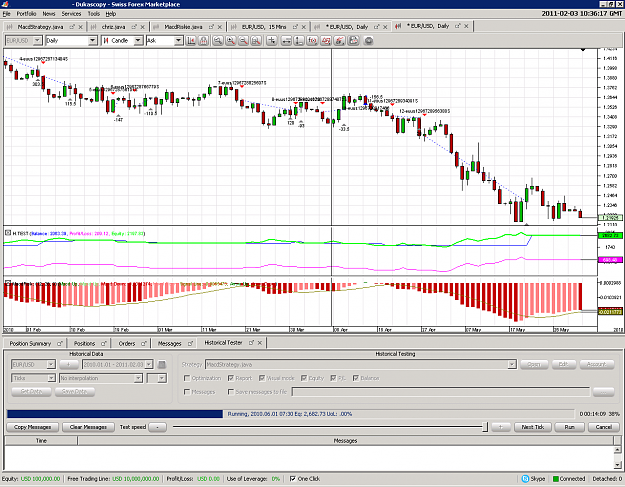The image size is (625, 487).
Task: Click the Next Tick button
Action: pos(533,427)
